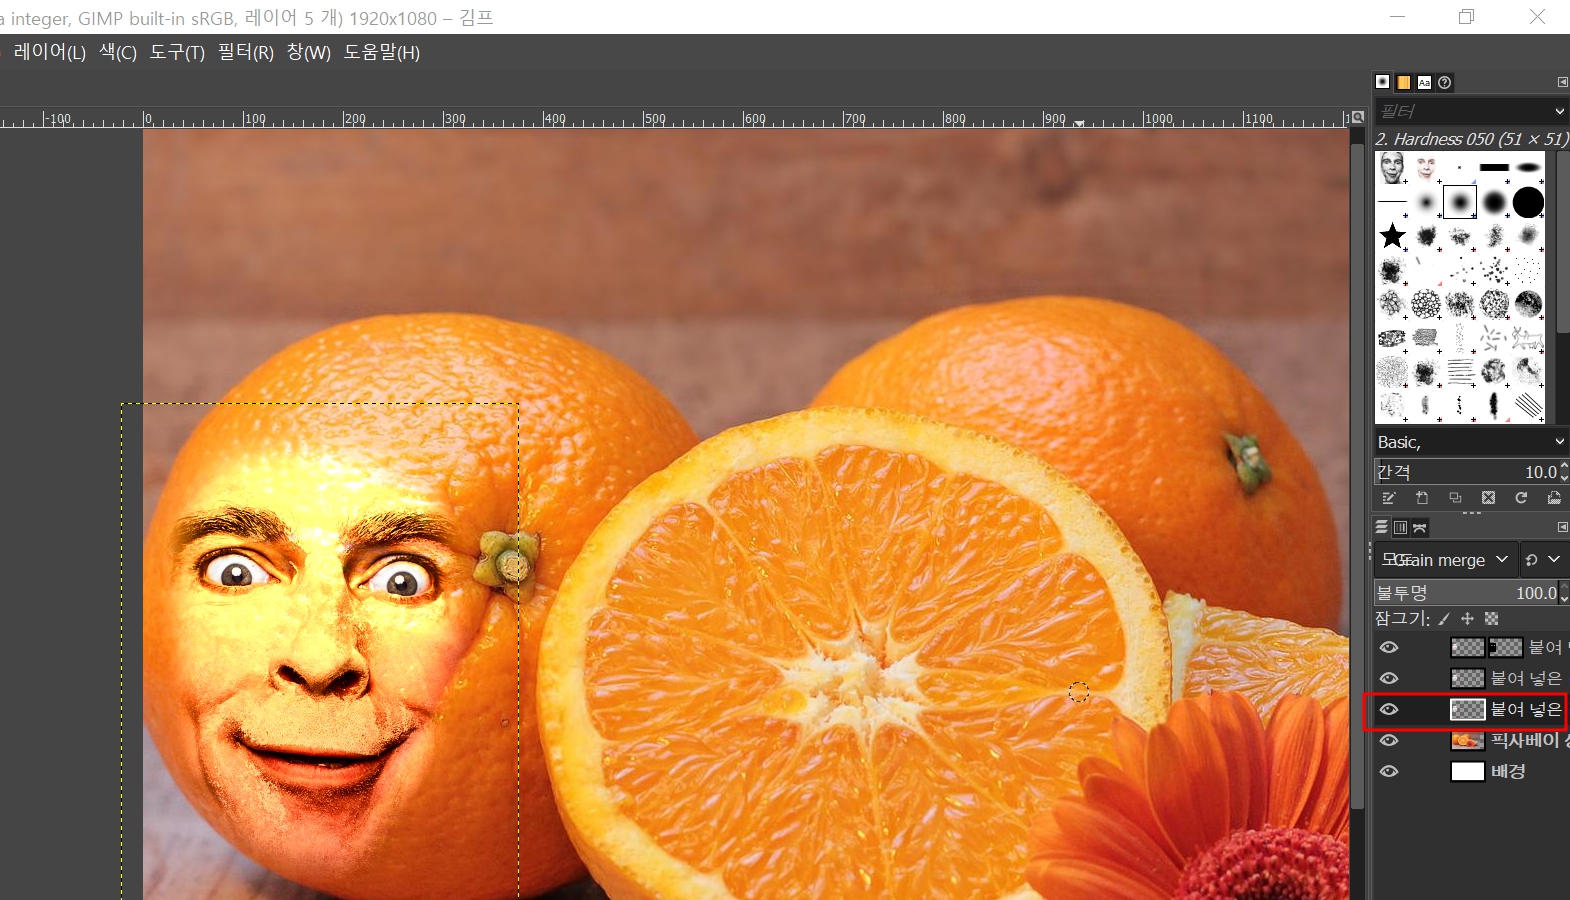This screenshot has width=1570, height=900.
Task: Expand the brush filter tag dropdown
Action: click(x=1560, y=111)
